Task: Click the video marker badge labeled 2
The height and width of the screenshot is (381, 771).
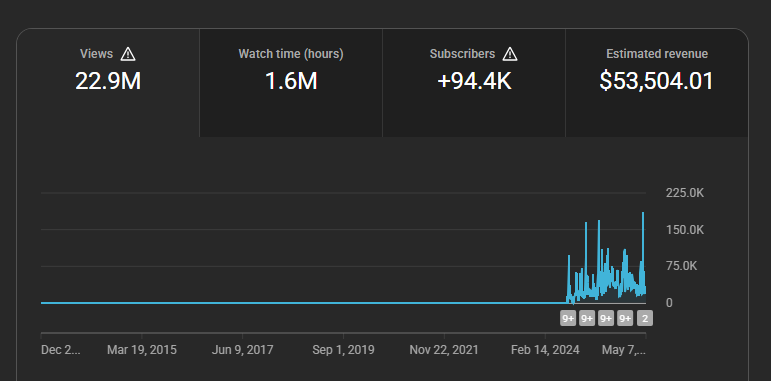Action: tap(645, 319)
